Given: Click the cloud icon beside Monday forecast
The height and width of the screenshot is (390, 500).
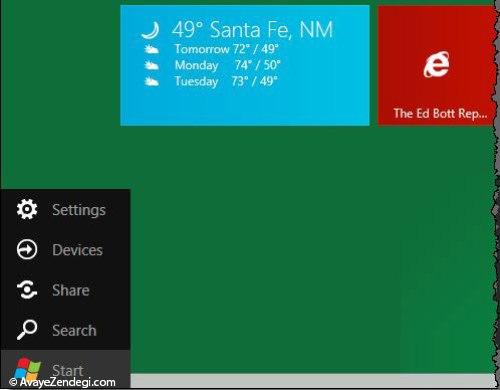Looking at the screenshot, I should (151, 65).
